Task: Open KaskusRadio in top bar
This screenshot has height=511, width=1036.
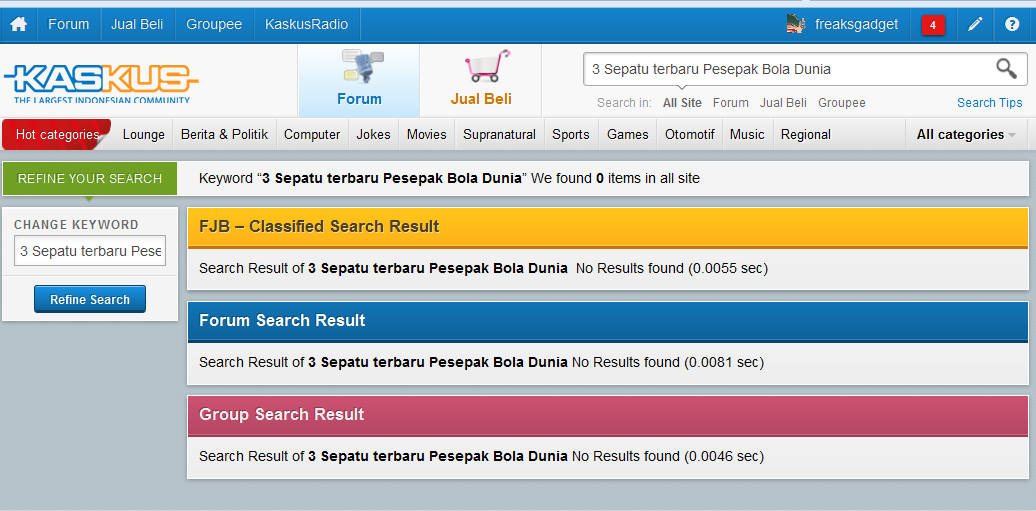Action: tap(307, 24)
